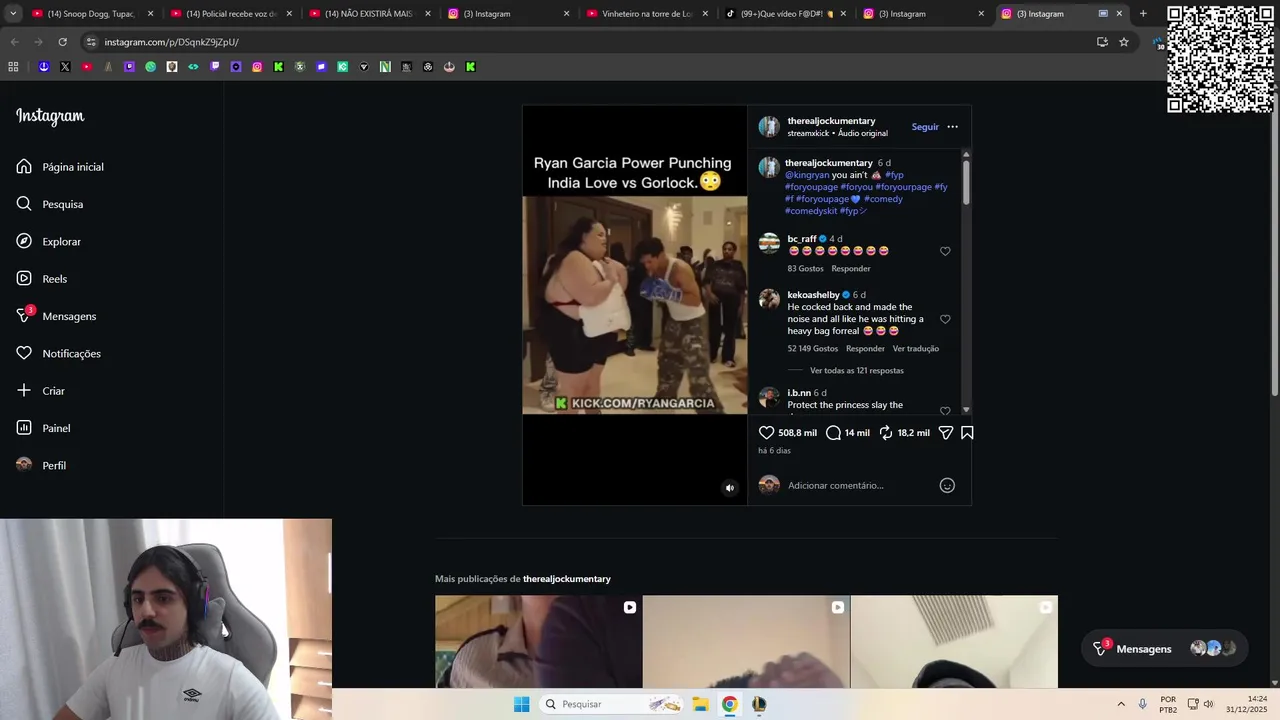Click install app icon in address bar
The width and height of the screenshot is (1280, 720).
pyautogui.click(x=1102, y=42)
